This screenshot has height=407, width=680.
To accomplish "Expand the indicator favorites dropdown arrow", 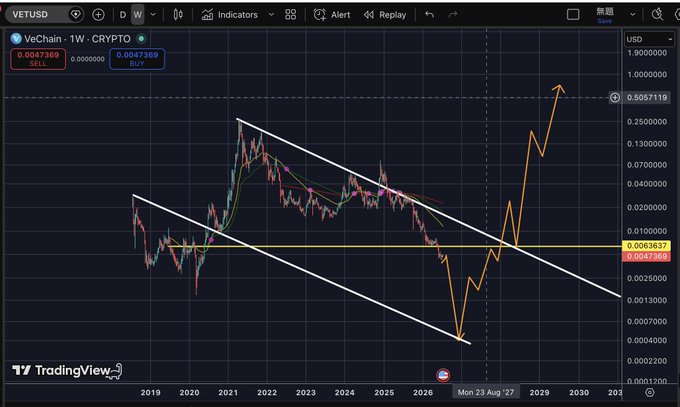I will click(271, 15).
